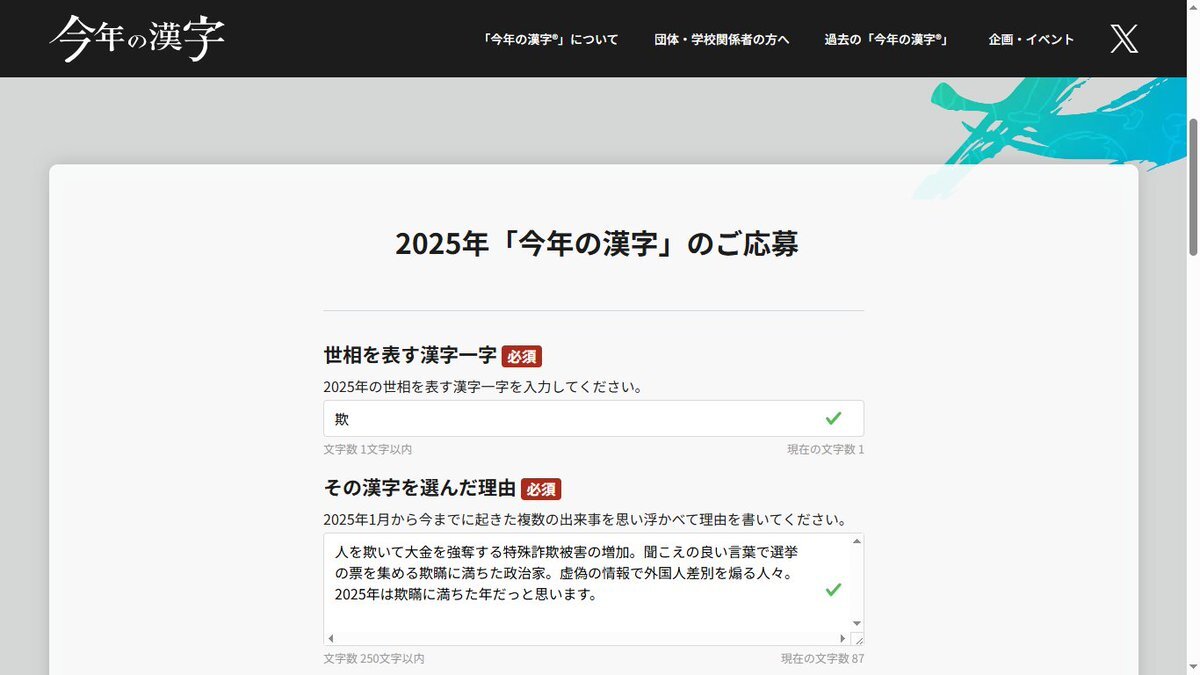
Task: Click textarea horizontal scroll right arrow
Action: pos(842,638)
